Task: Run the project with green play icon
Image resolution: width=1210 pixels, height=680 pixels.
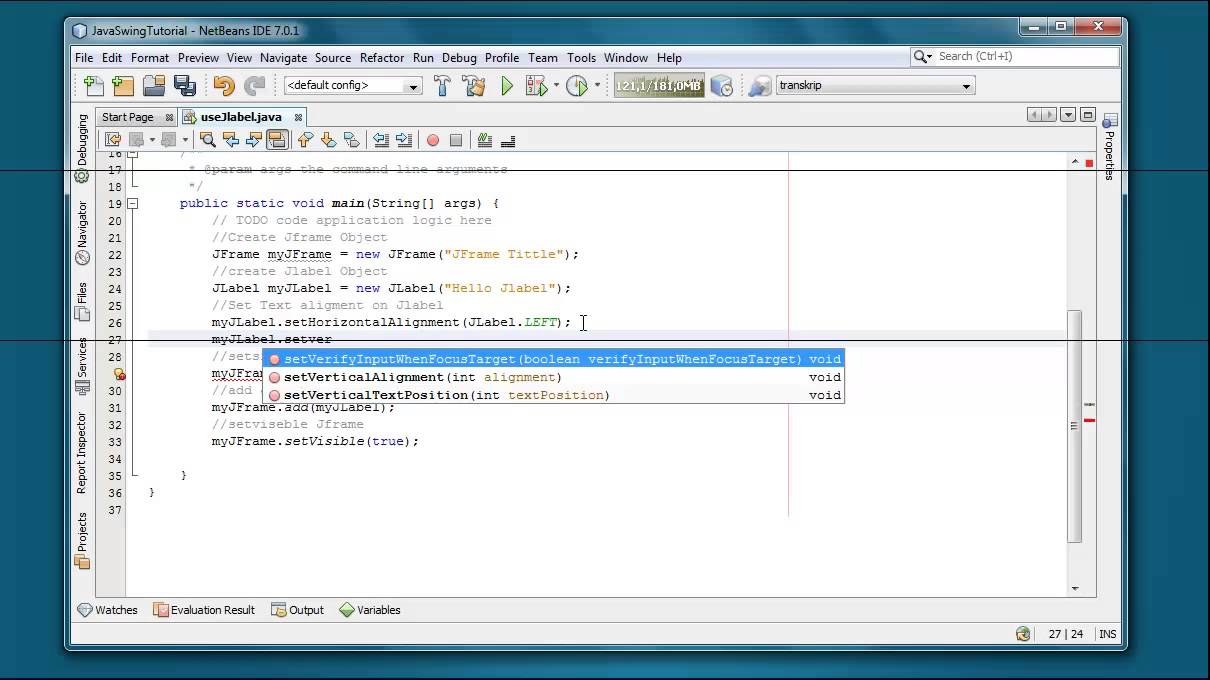Action: click(507, 86)
